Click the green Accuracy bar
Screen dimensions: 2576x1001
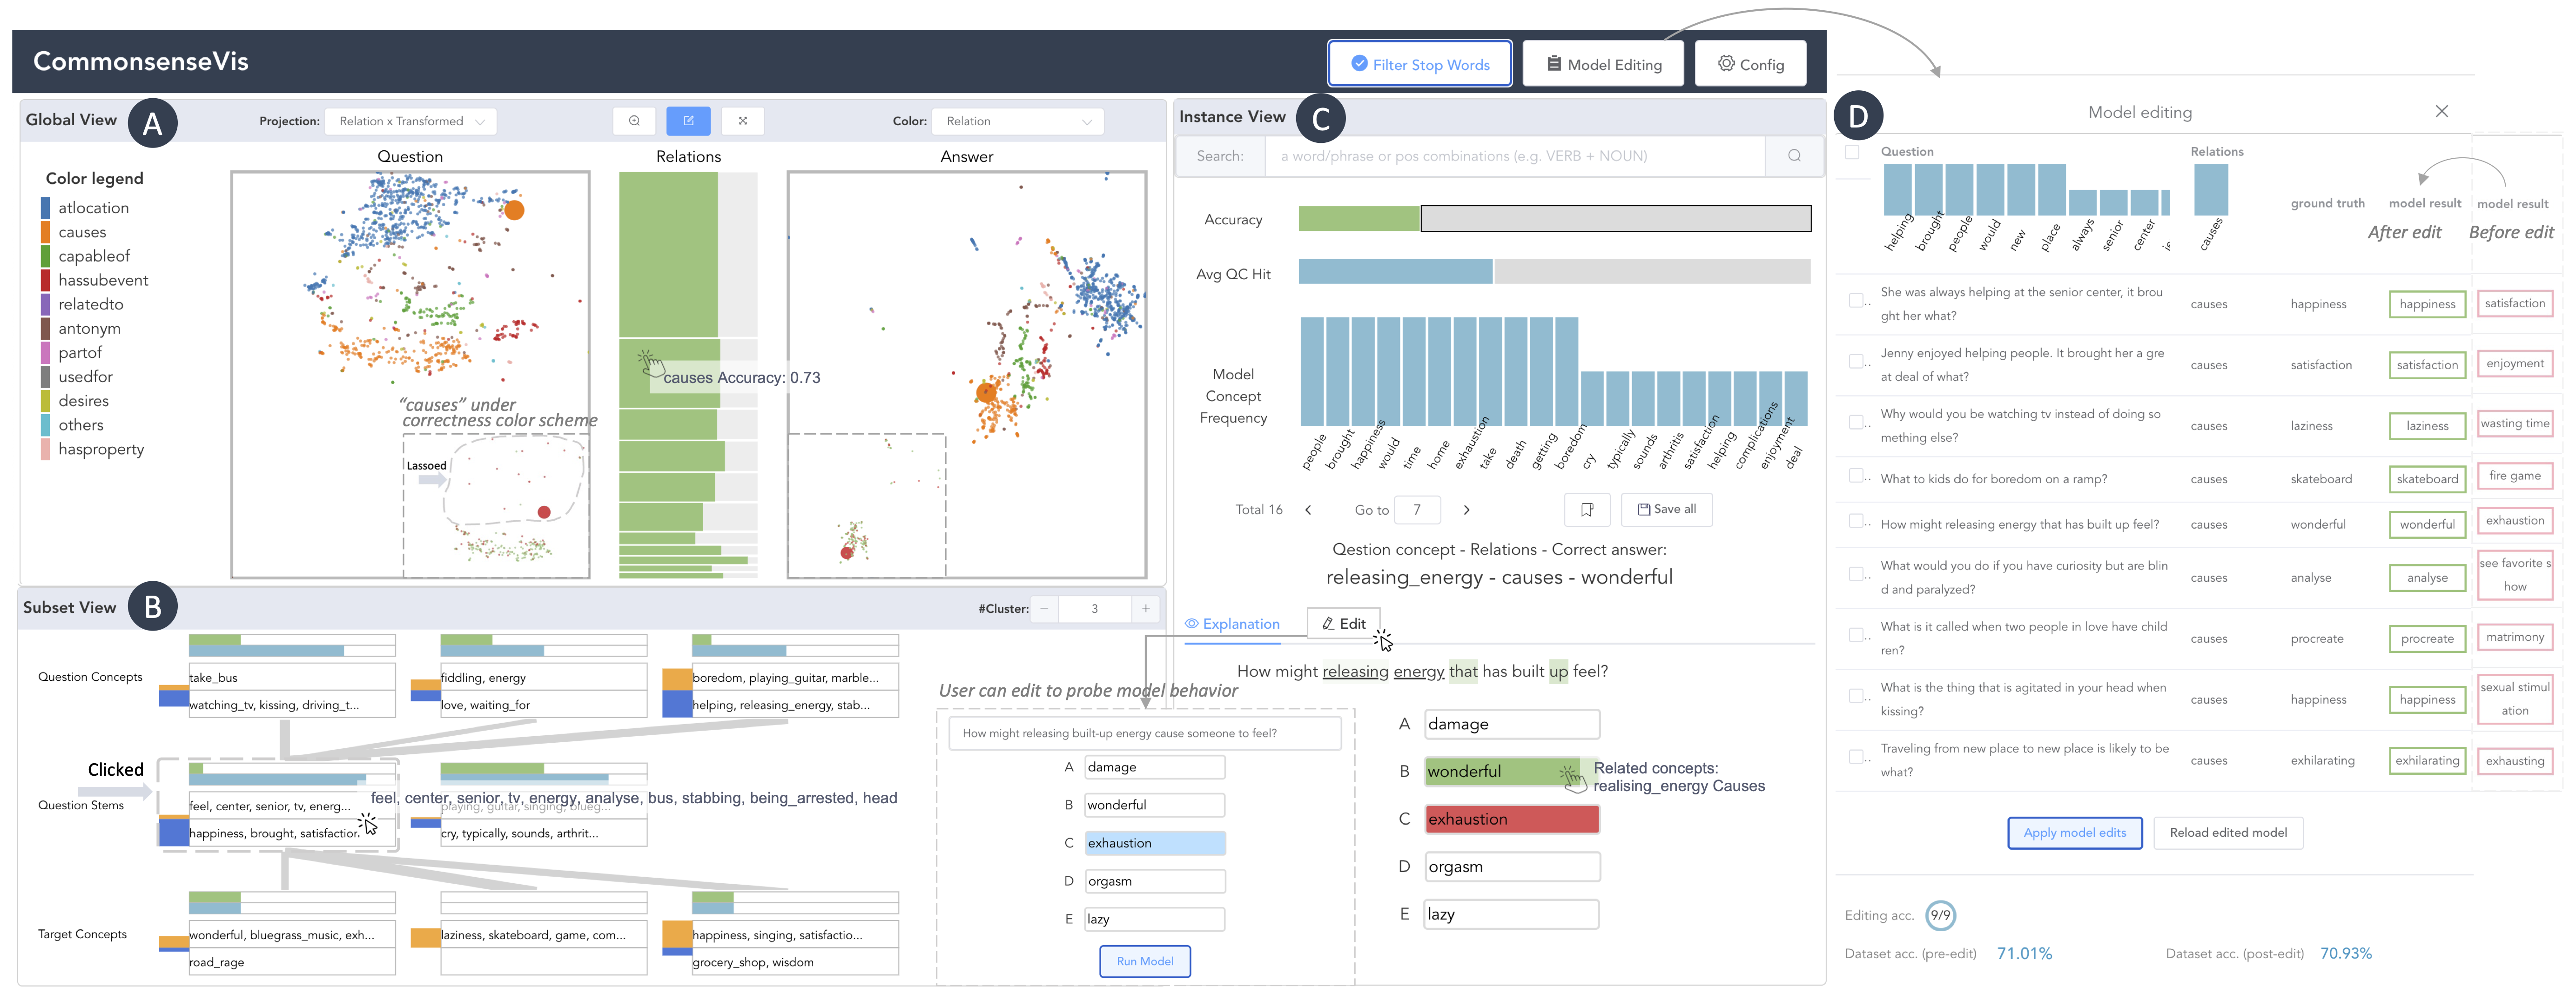coord(1359,219)
